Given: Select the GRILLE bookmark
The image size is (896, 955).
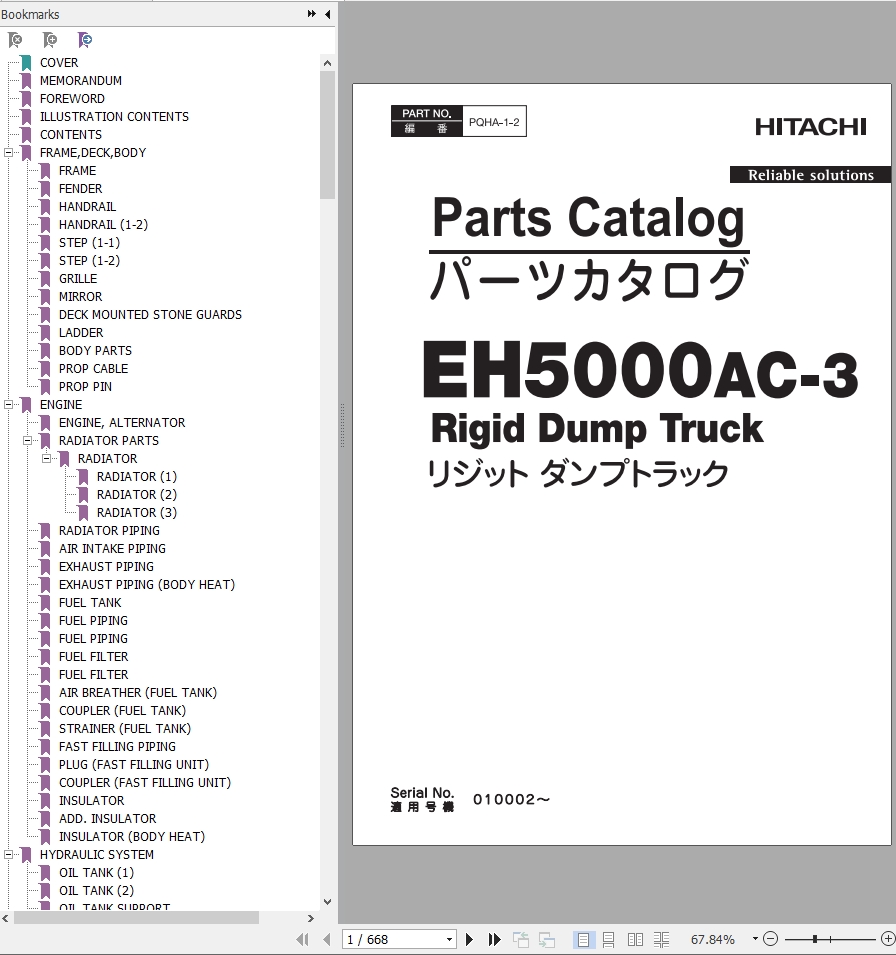Looking at the screenshot, I should (78, 278).
